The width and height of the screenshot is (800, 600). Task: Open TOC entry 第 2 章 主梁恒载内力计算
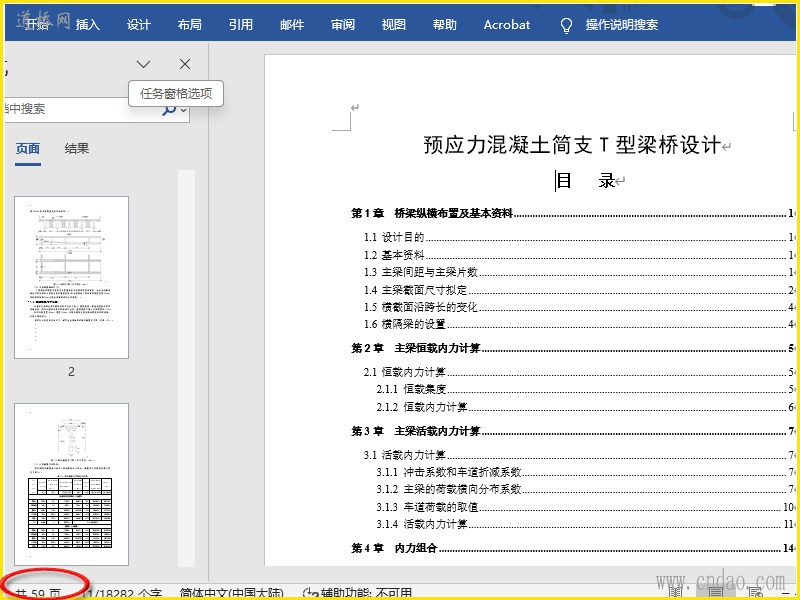coord(572,348)
